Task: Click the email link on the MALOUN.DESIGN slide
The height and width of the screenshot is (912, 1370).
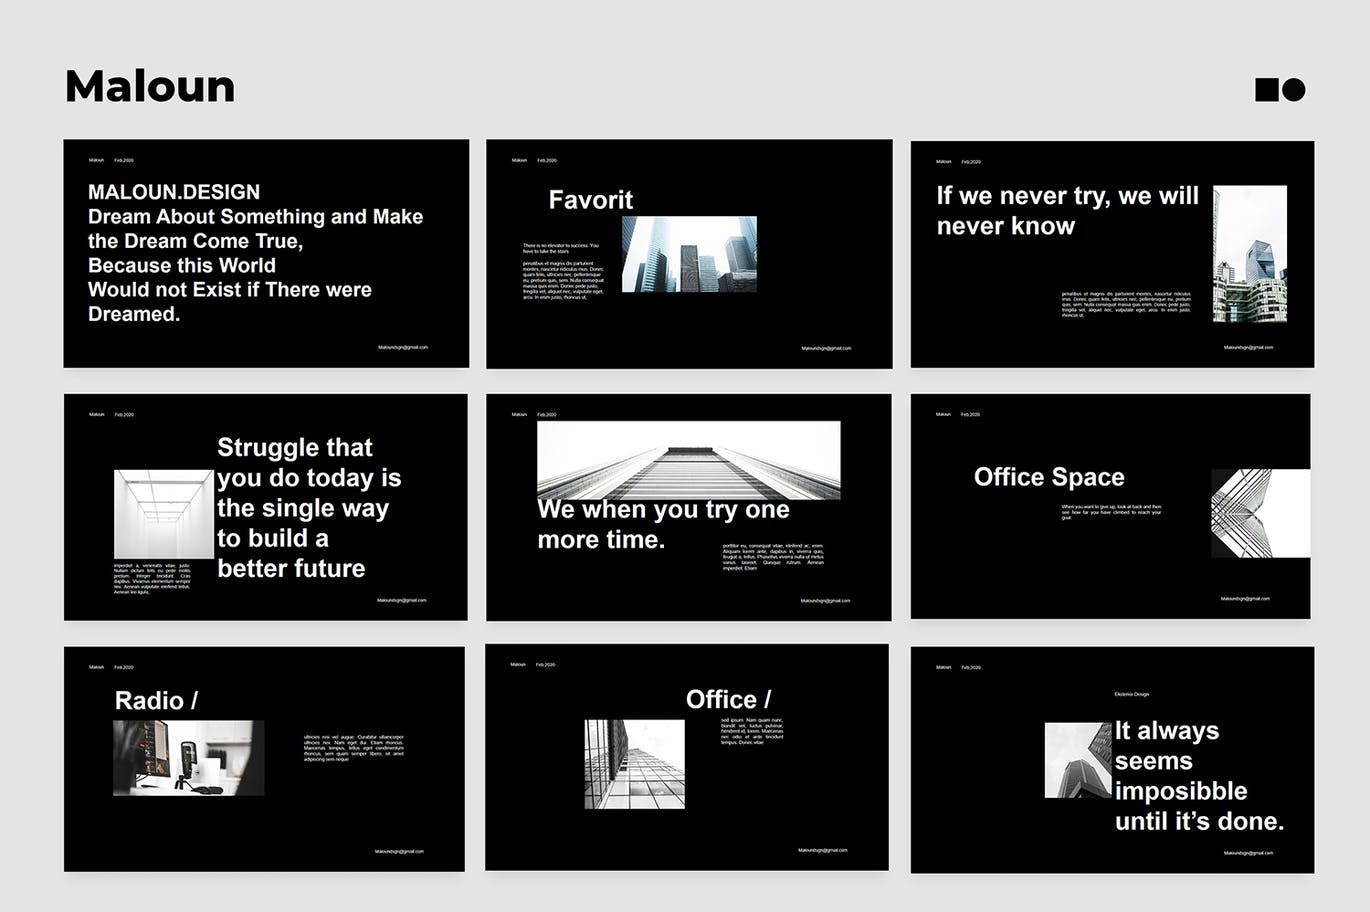Action: click(403, 347)
